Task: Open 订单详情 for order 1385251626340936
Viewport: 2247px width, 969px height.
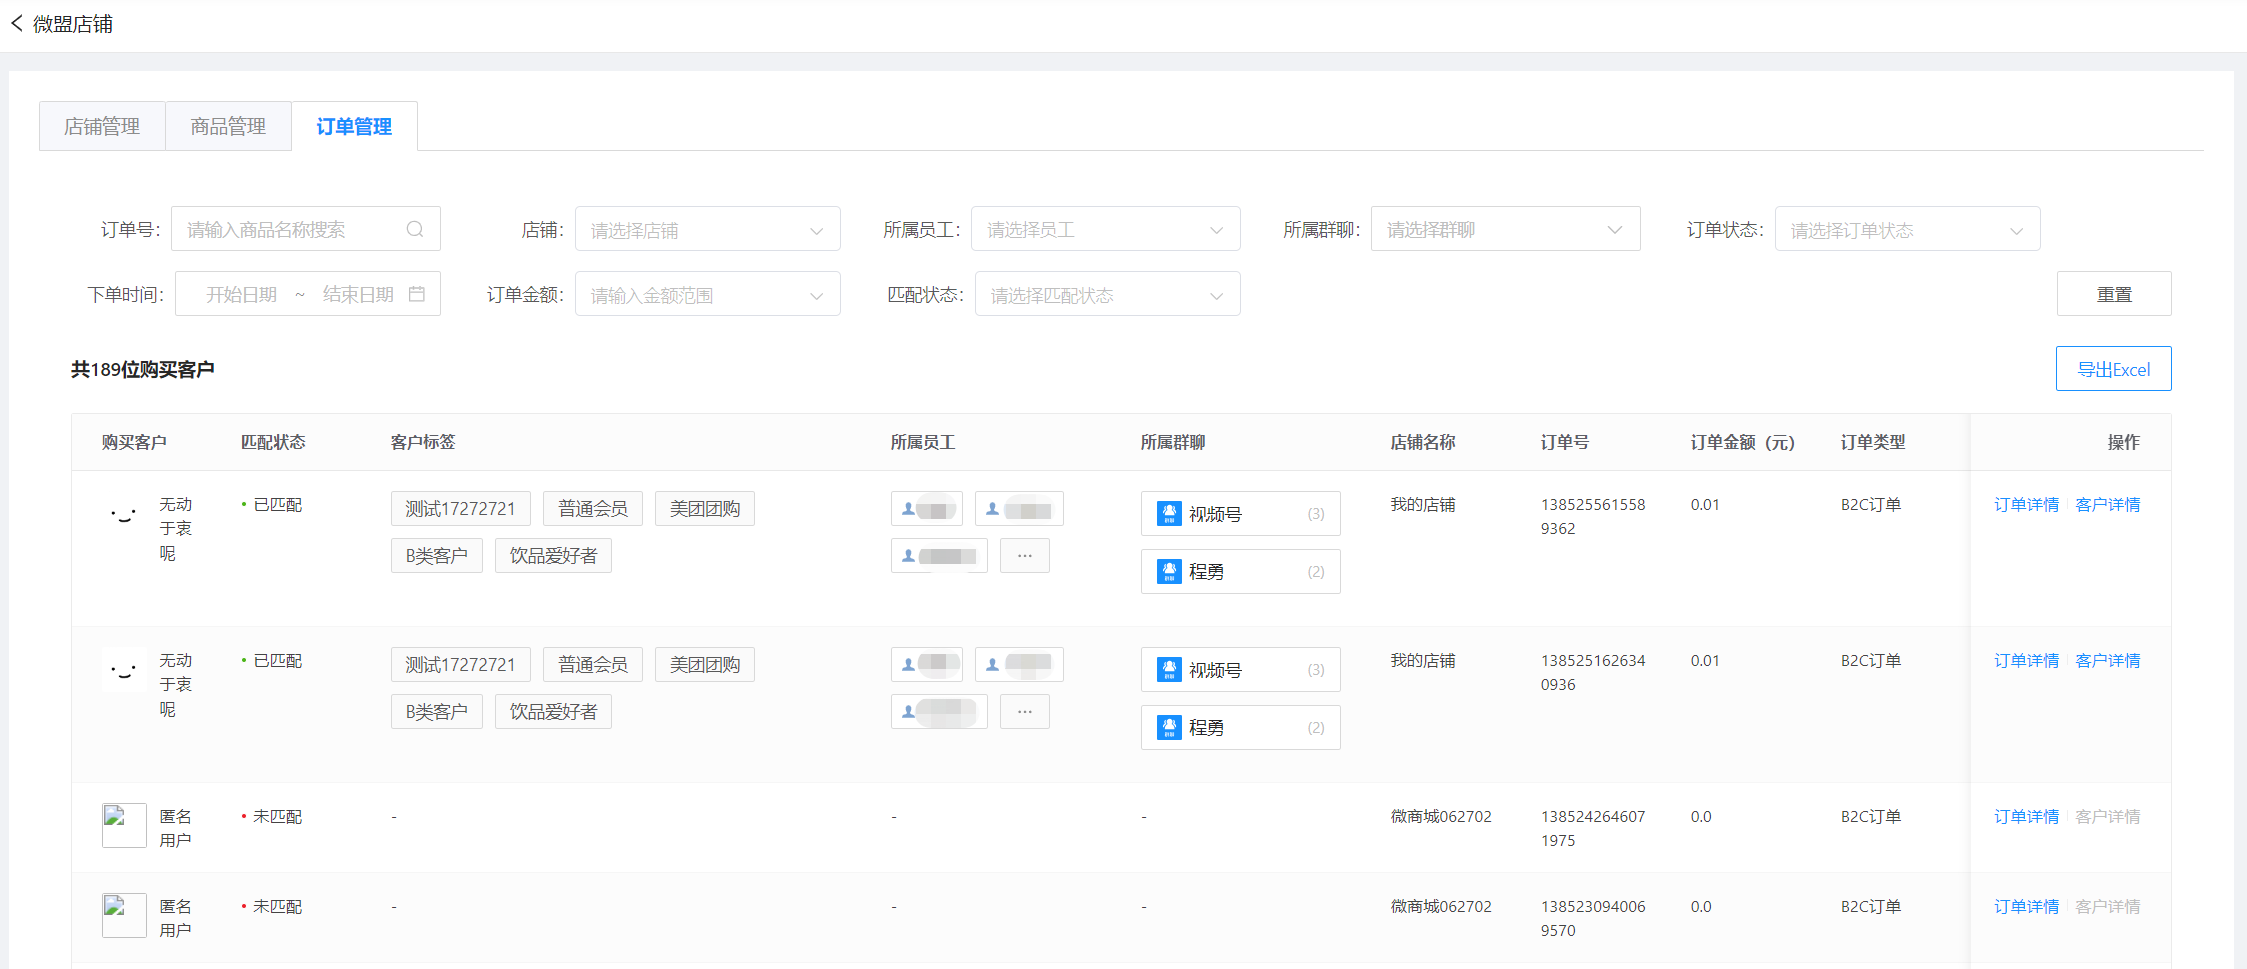Action: [2026, 661]
